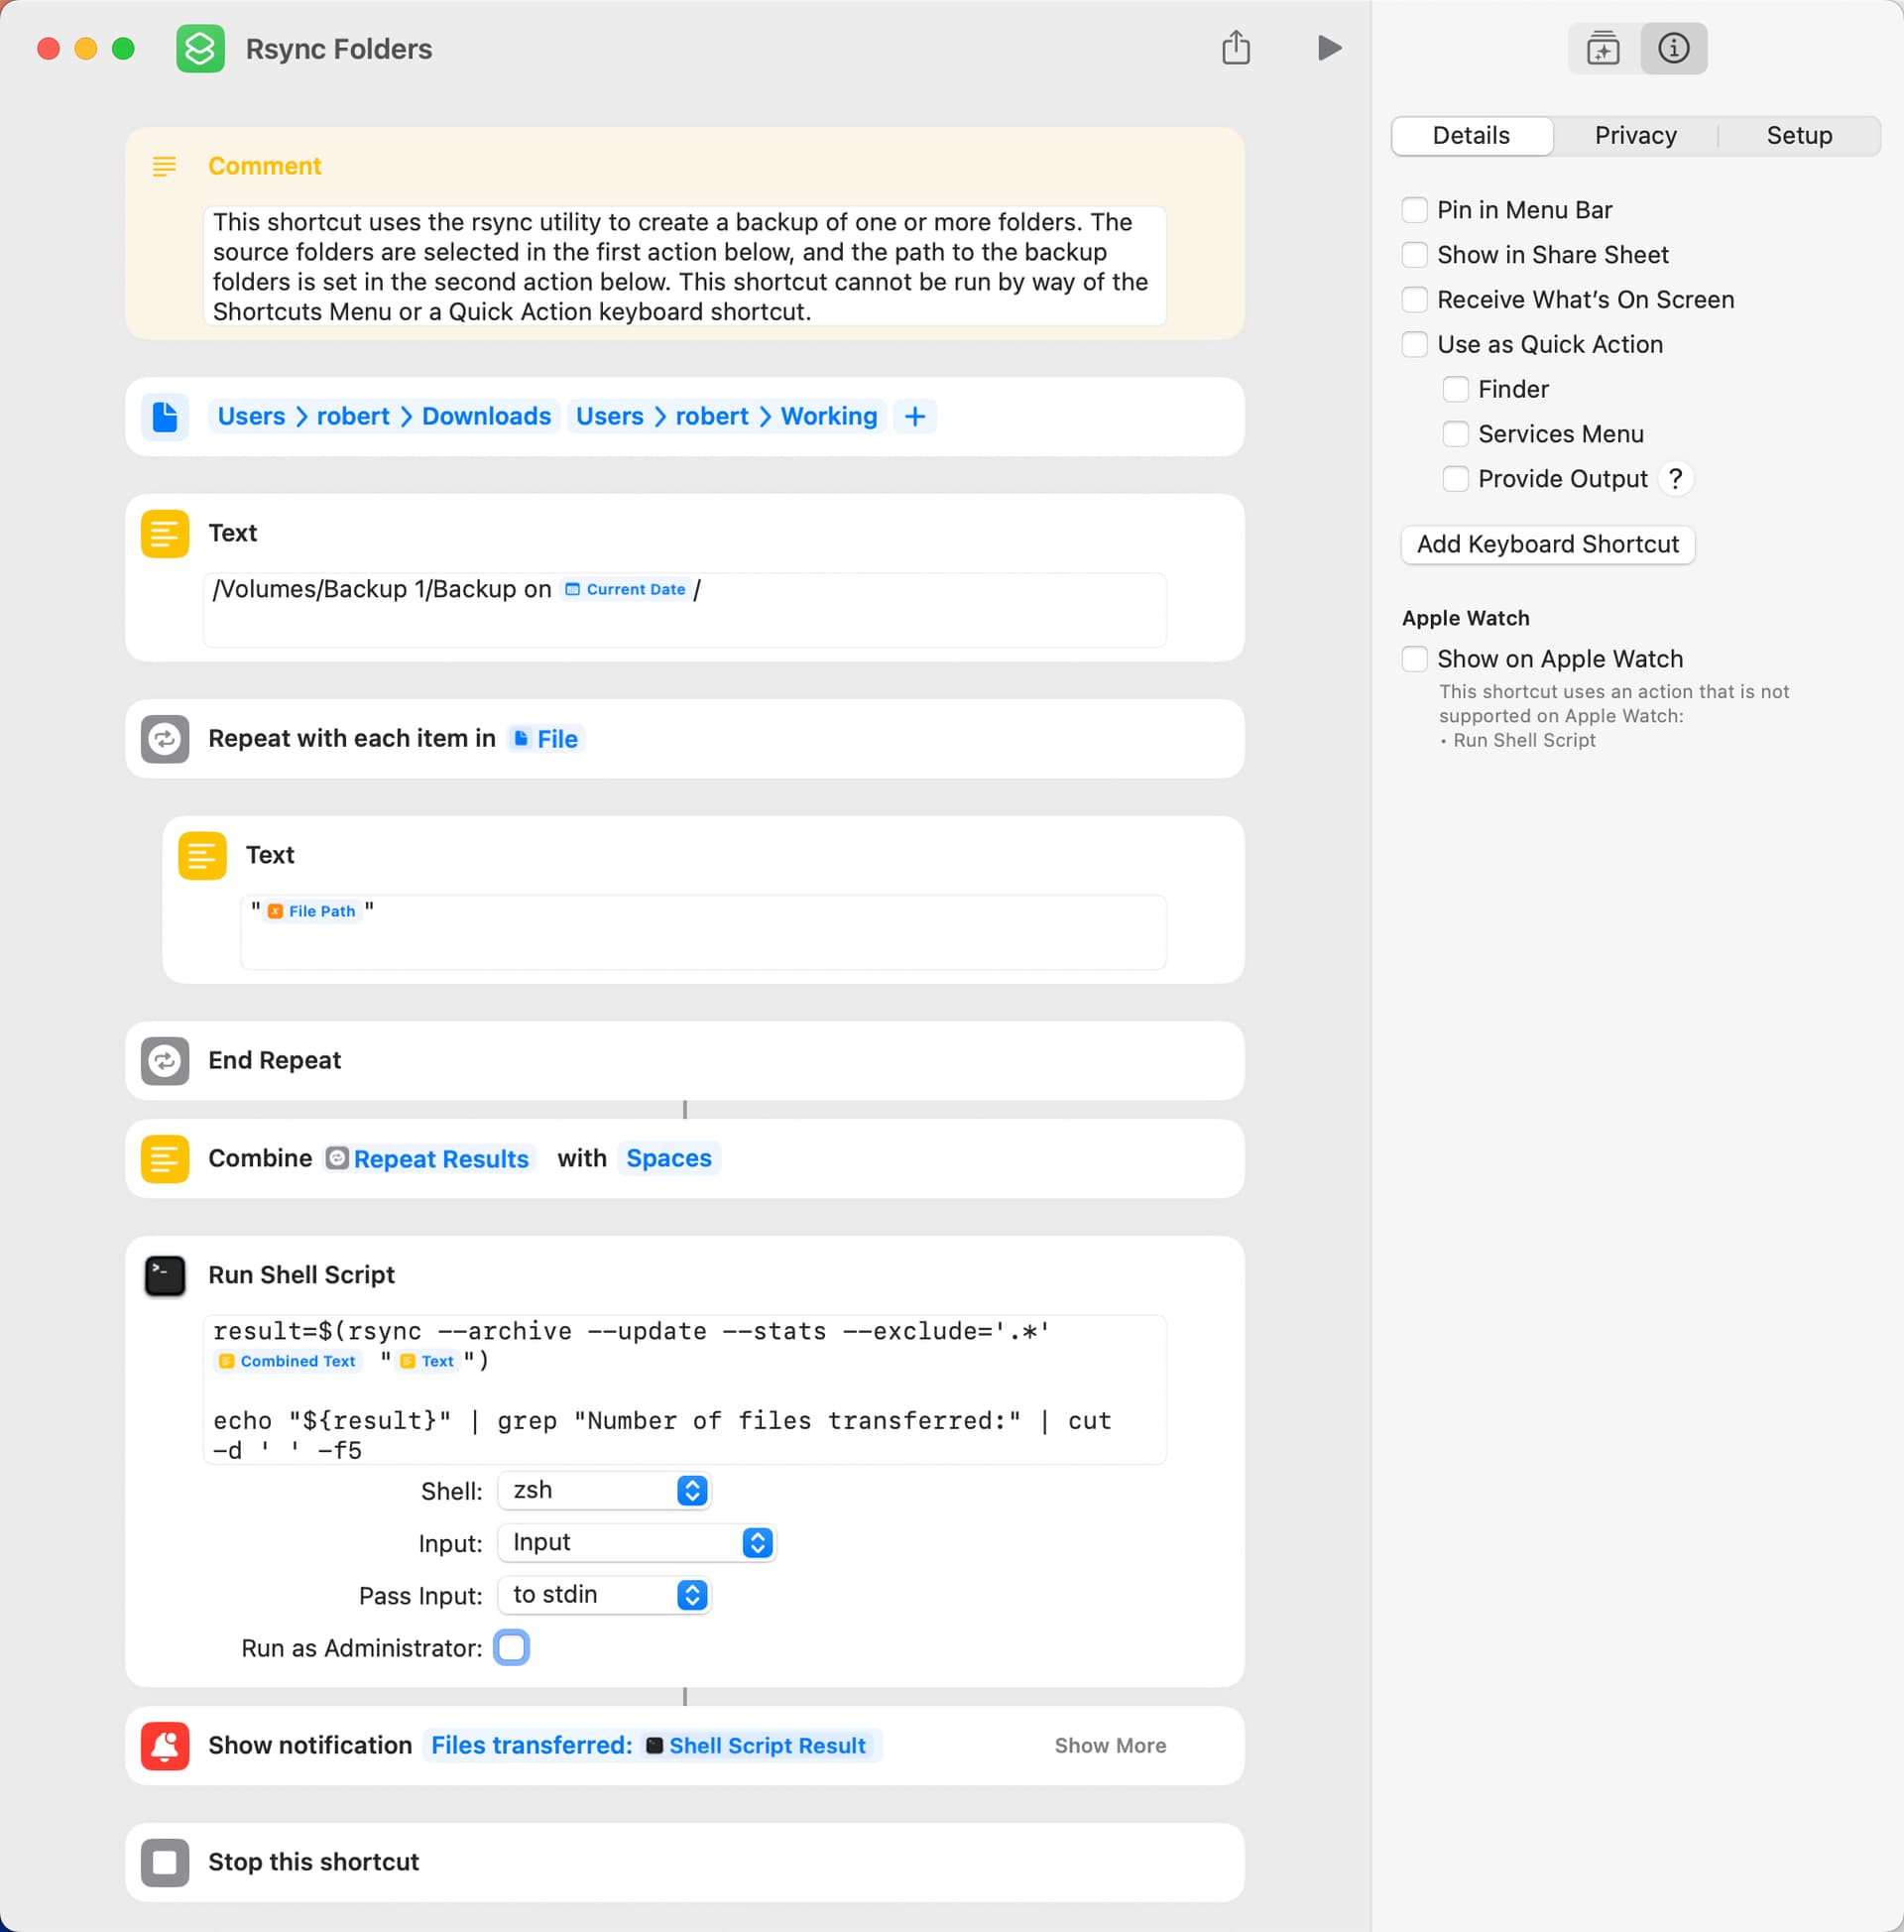Toggle Pin in Menu Bar checkbox
1904x1932 pixels.
coord(1415,210)
